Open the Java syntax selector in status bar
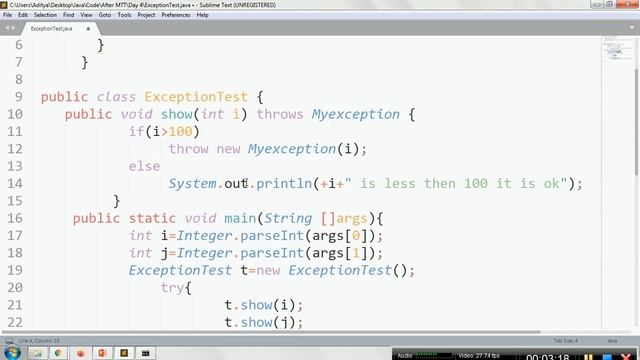This screenshot has width=640, height=360. click(612, 341)
